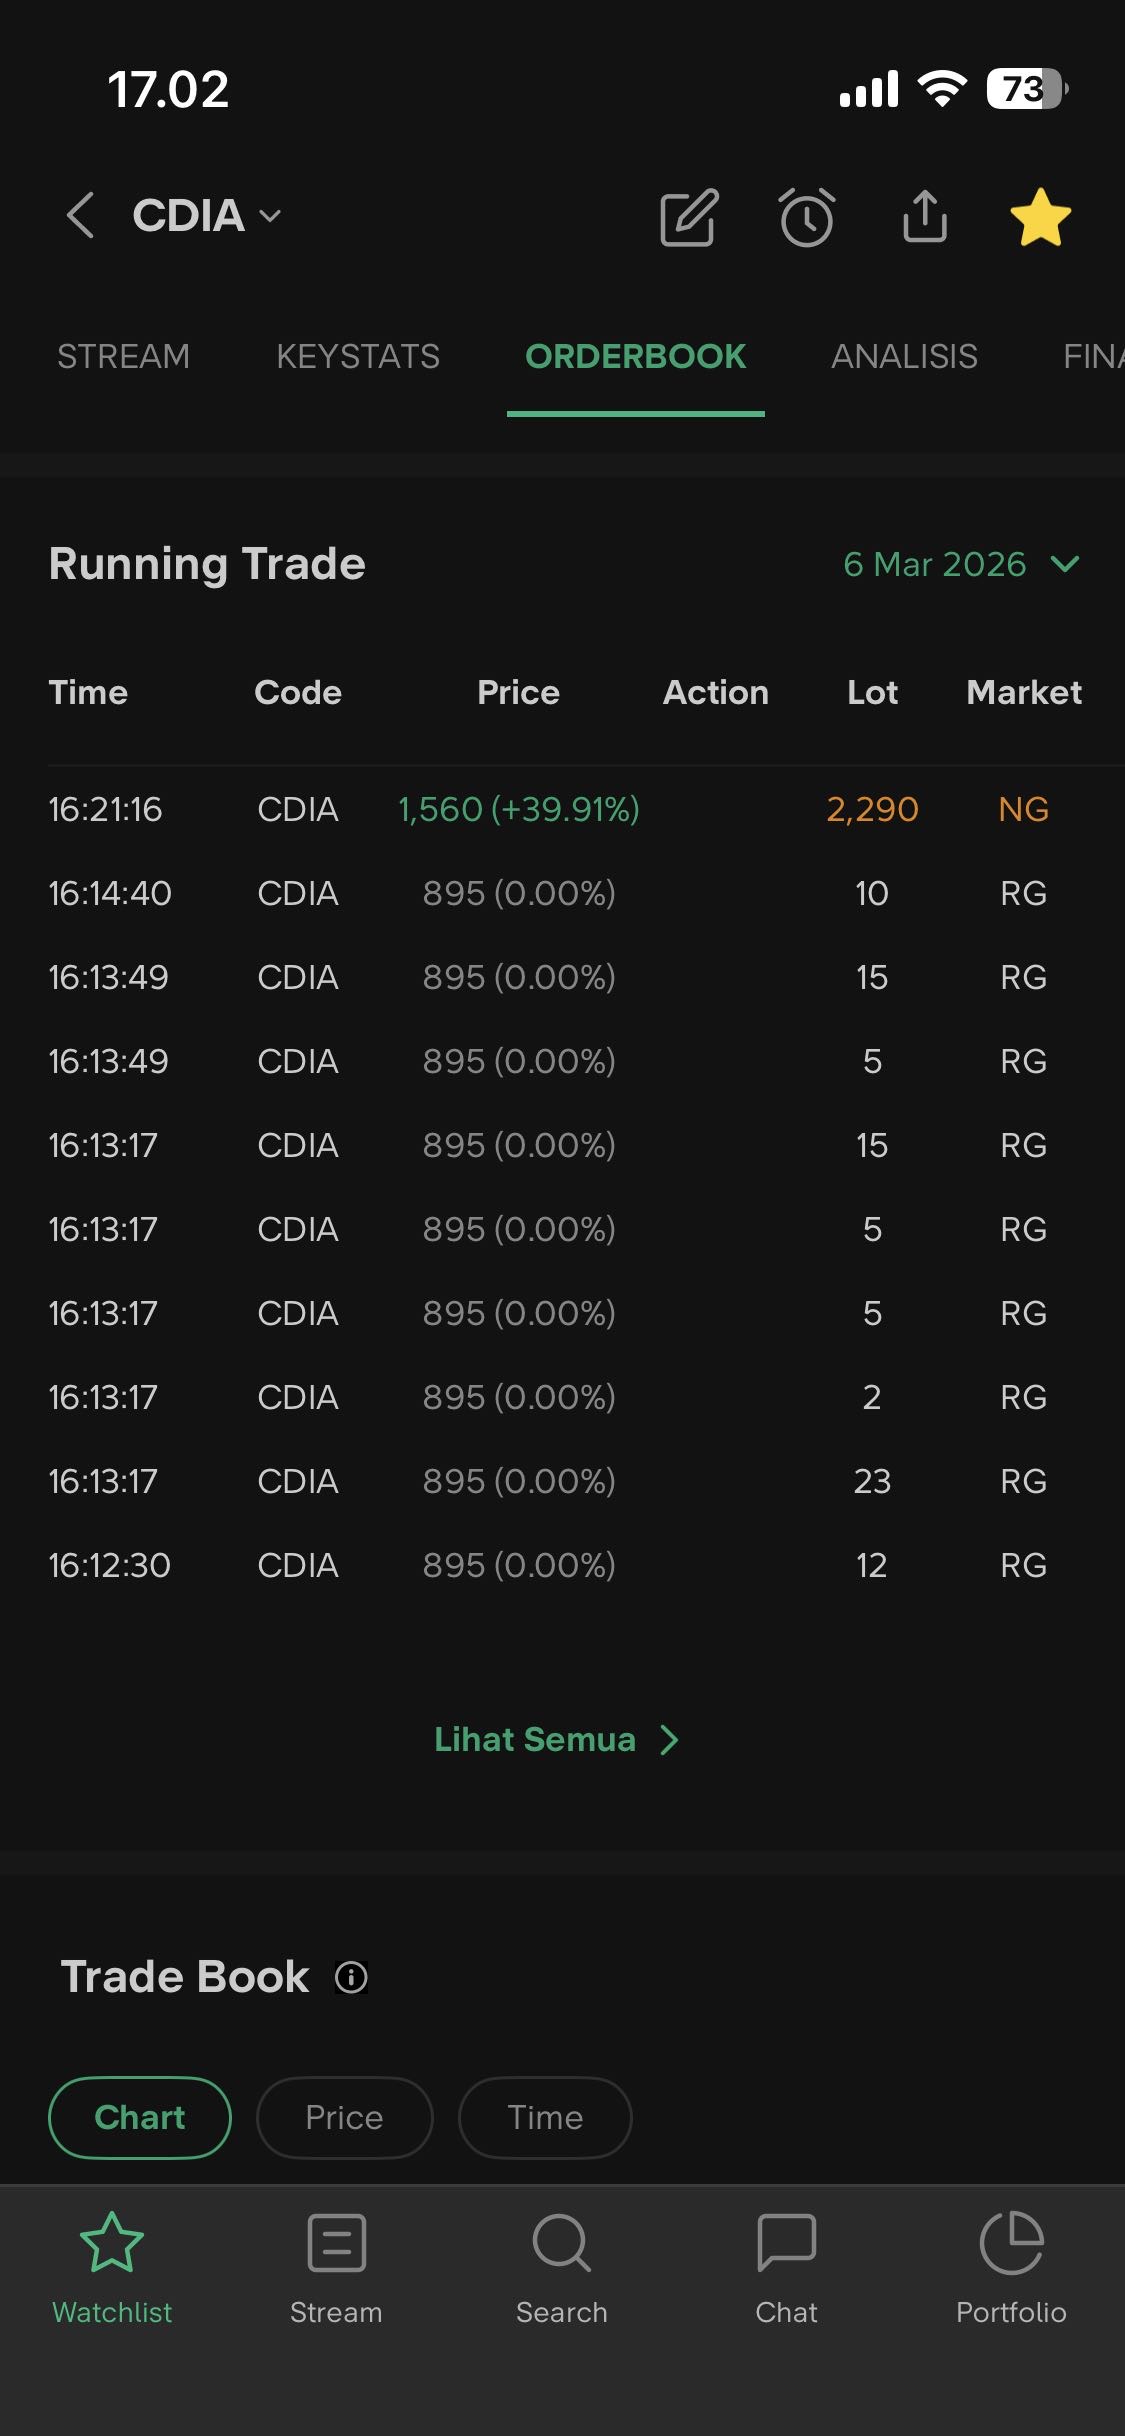
Task: Switch Trade Book to Time view
Action: click(545, 2117)
